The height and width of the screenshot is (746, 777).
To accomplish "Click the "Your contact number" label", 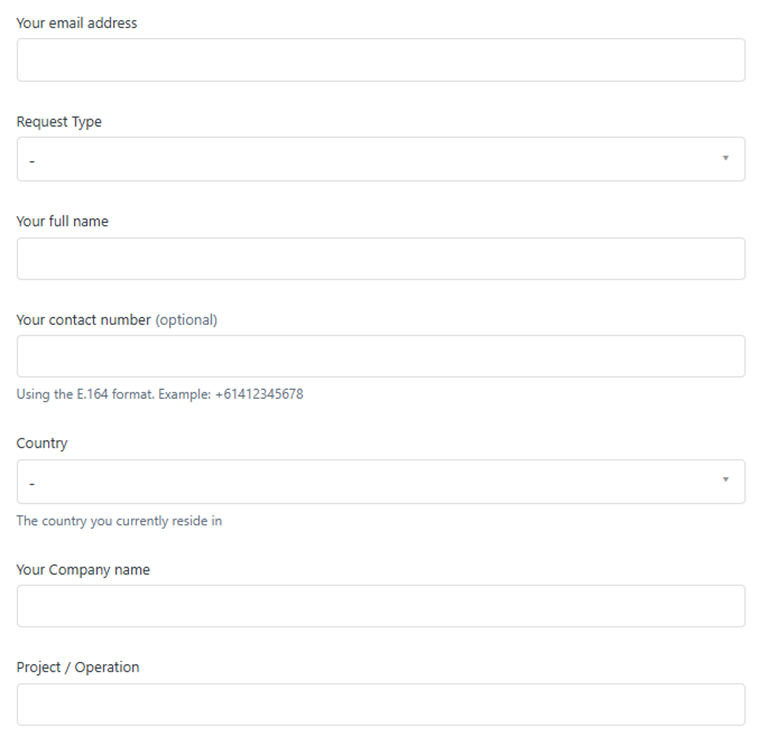I will point(84,320).
